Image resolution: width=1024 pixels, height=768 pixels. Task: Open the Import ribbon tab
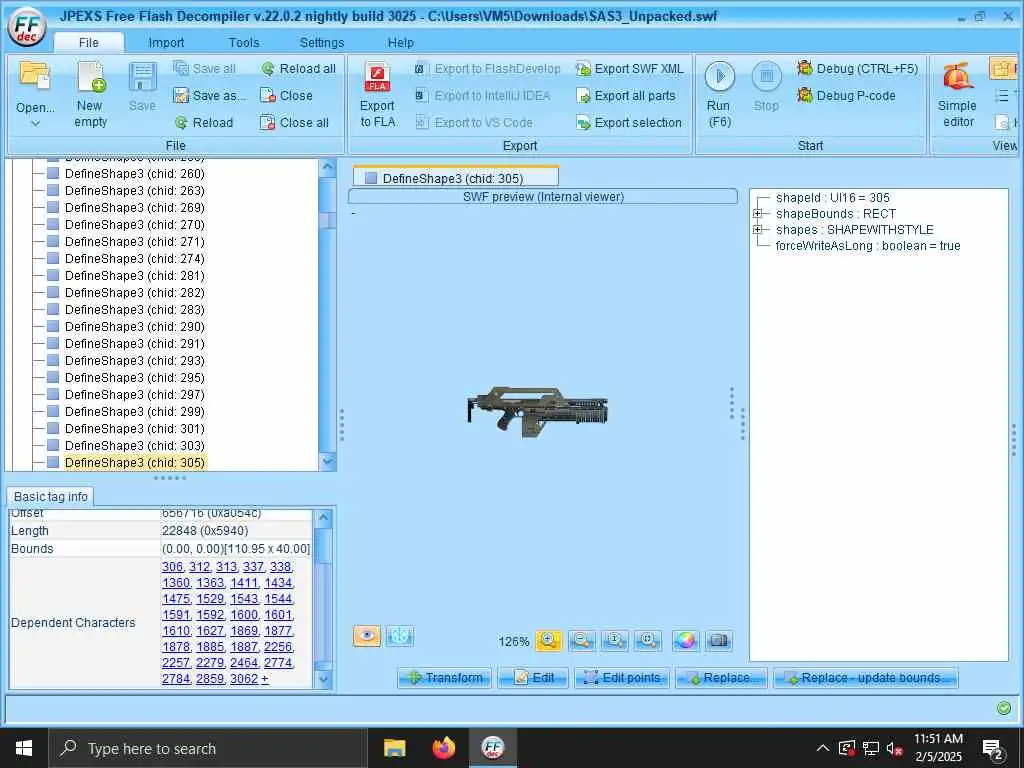166,42
